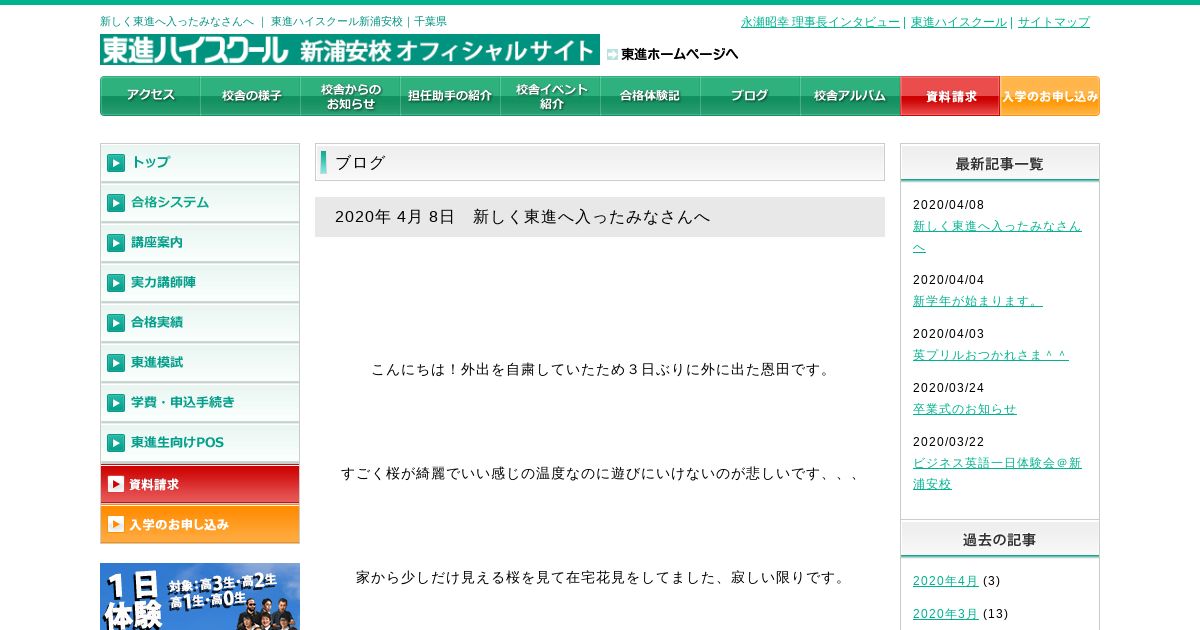Click the arrow icon next to 合格システム

coord(116,202)
